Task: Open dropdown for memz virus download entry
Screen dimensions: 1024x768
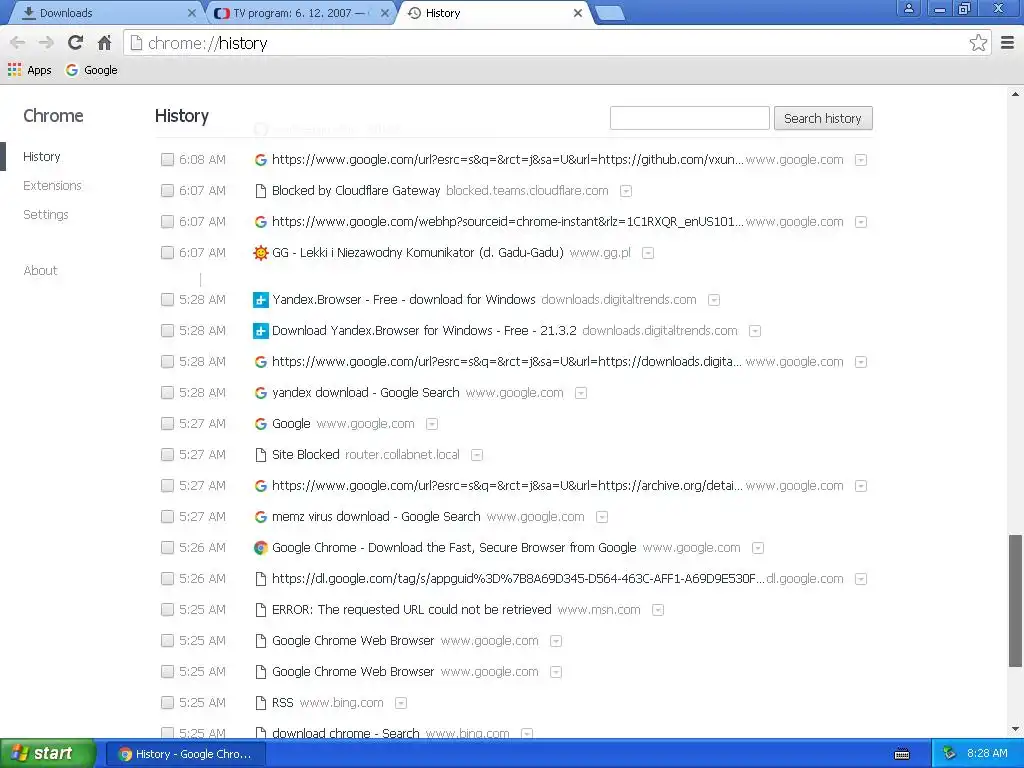Action: tap(602, 517)
